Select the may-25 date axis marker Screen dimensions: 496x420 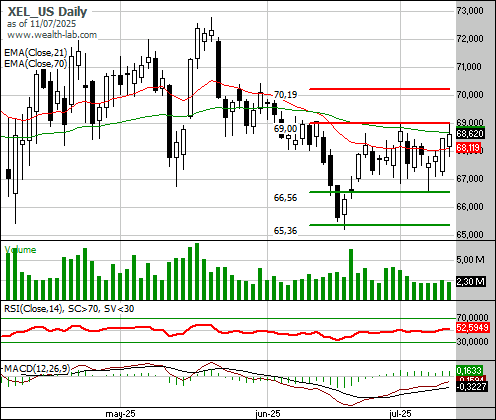120,414
